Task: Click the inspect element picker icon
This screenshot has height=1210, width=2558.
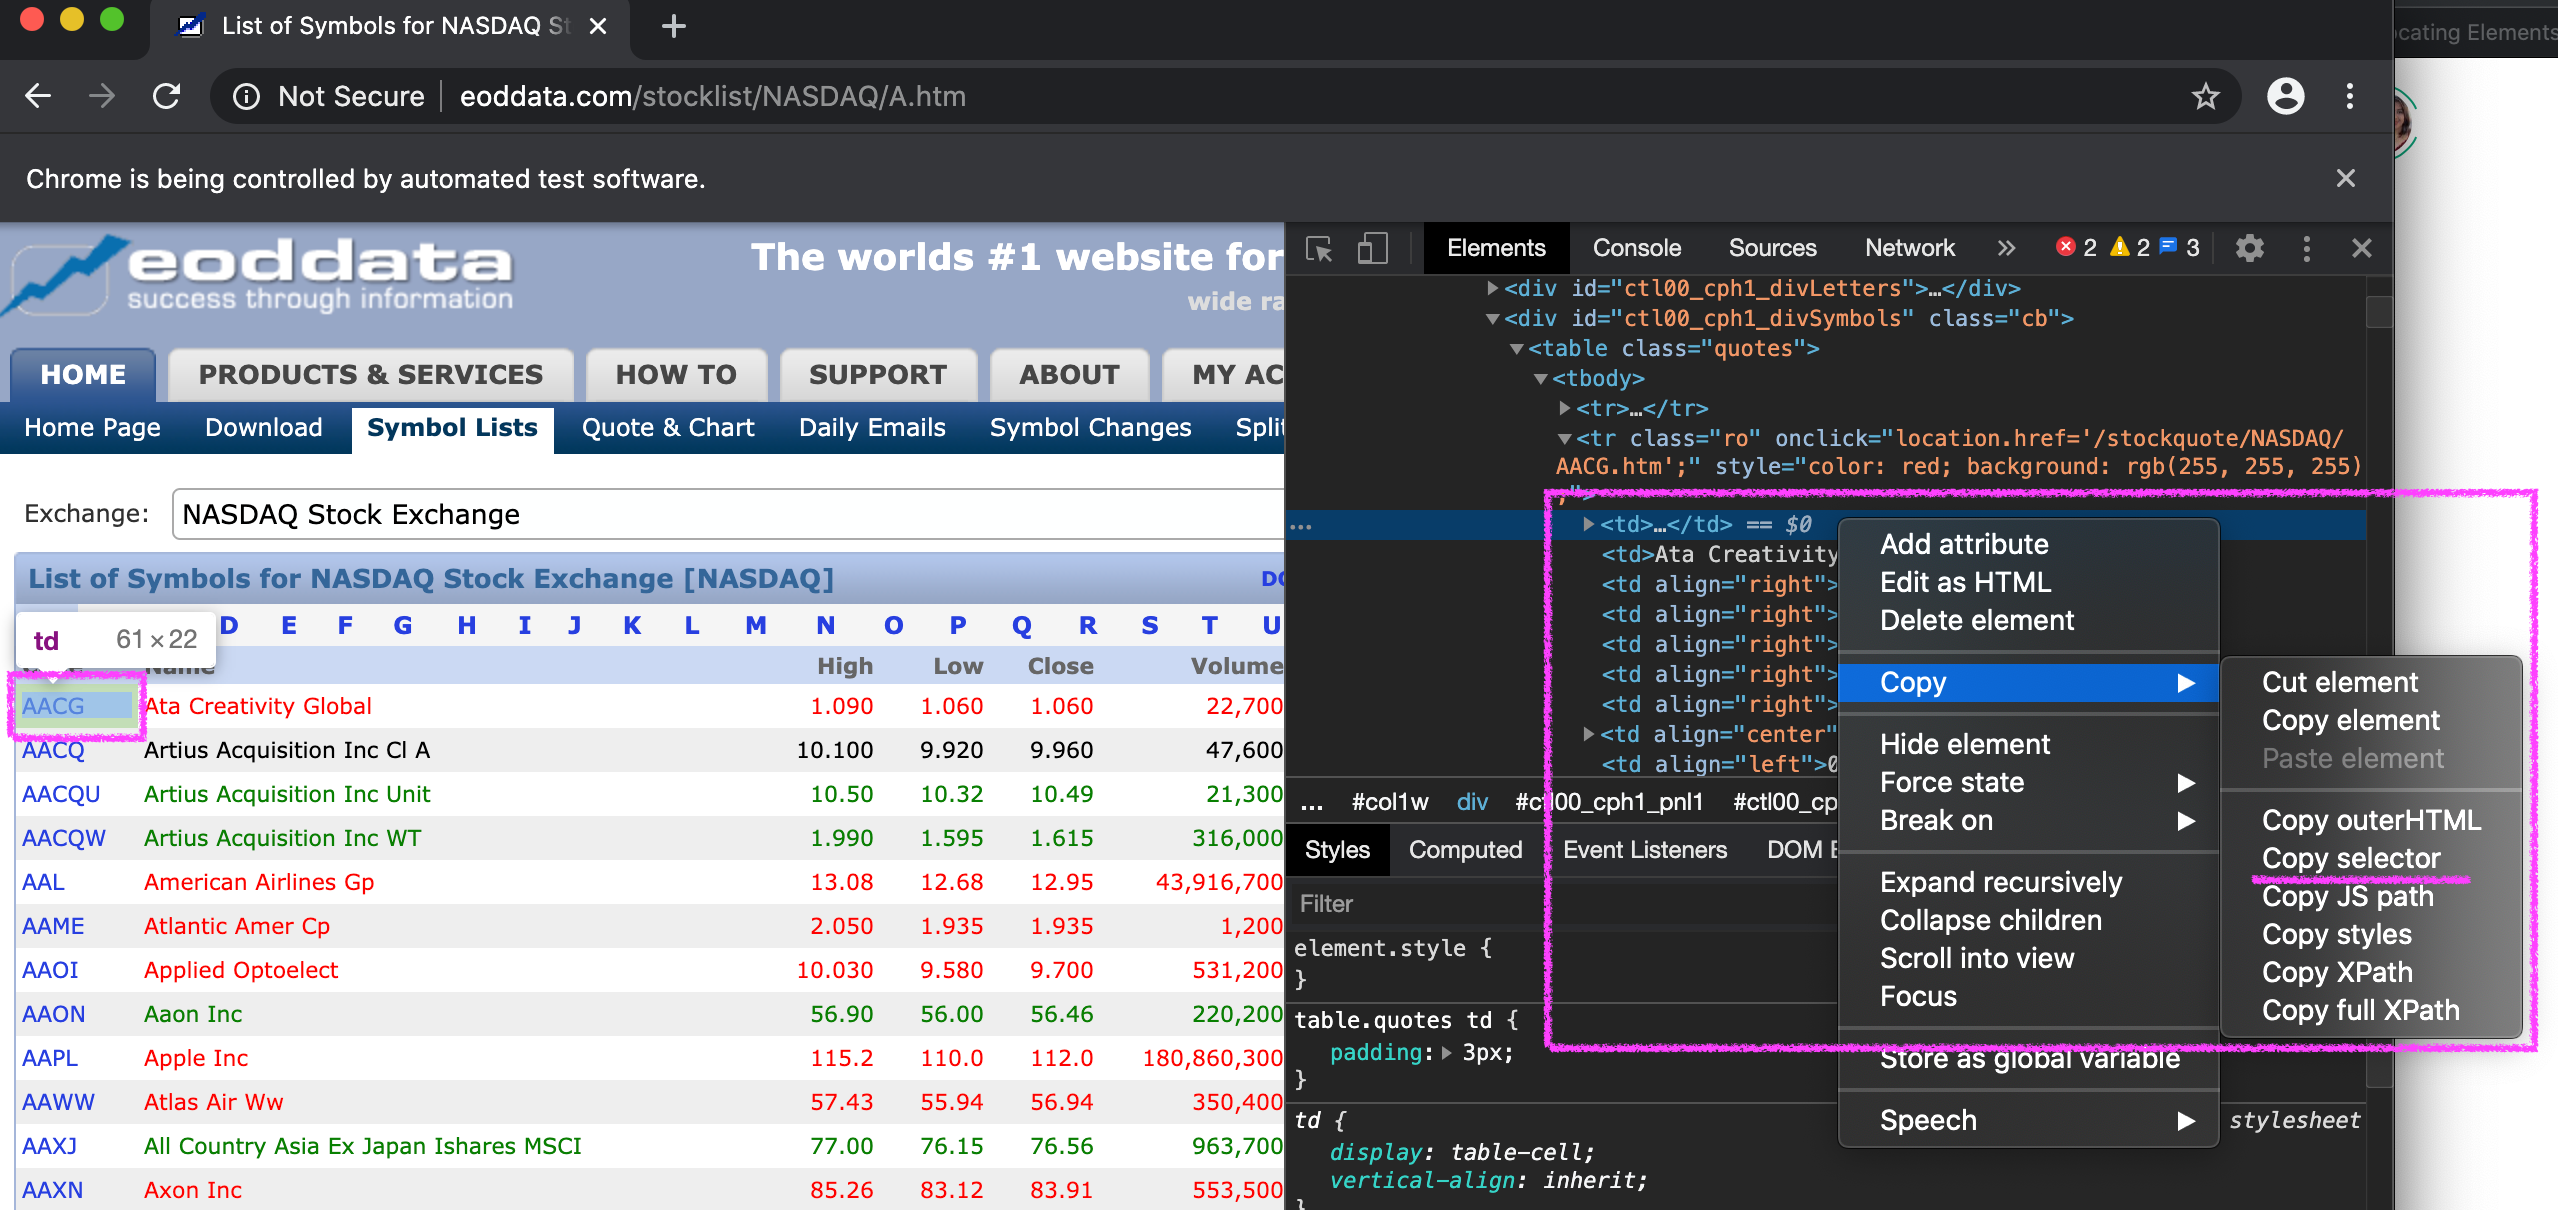Action: 1319,248
